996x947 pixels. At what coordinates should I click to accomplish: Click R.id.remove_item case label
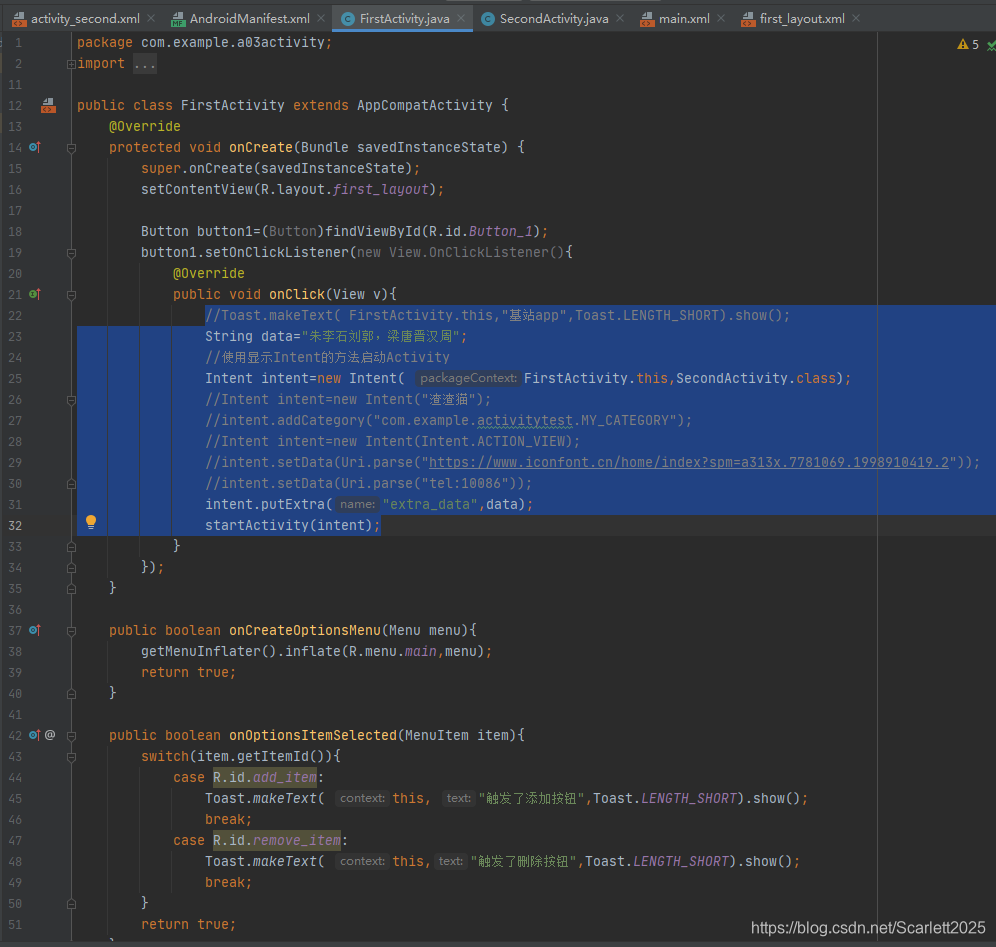pyautogui.click(x=276, y=840)
